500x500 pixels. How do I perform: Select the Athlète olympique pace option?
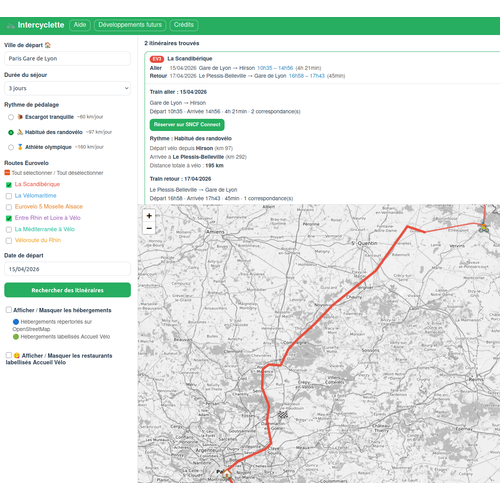pyautogui.click(x=11, y=147)
